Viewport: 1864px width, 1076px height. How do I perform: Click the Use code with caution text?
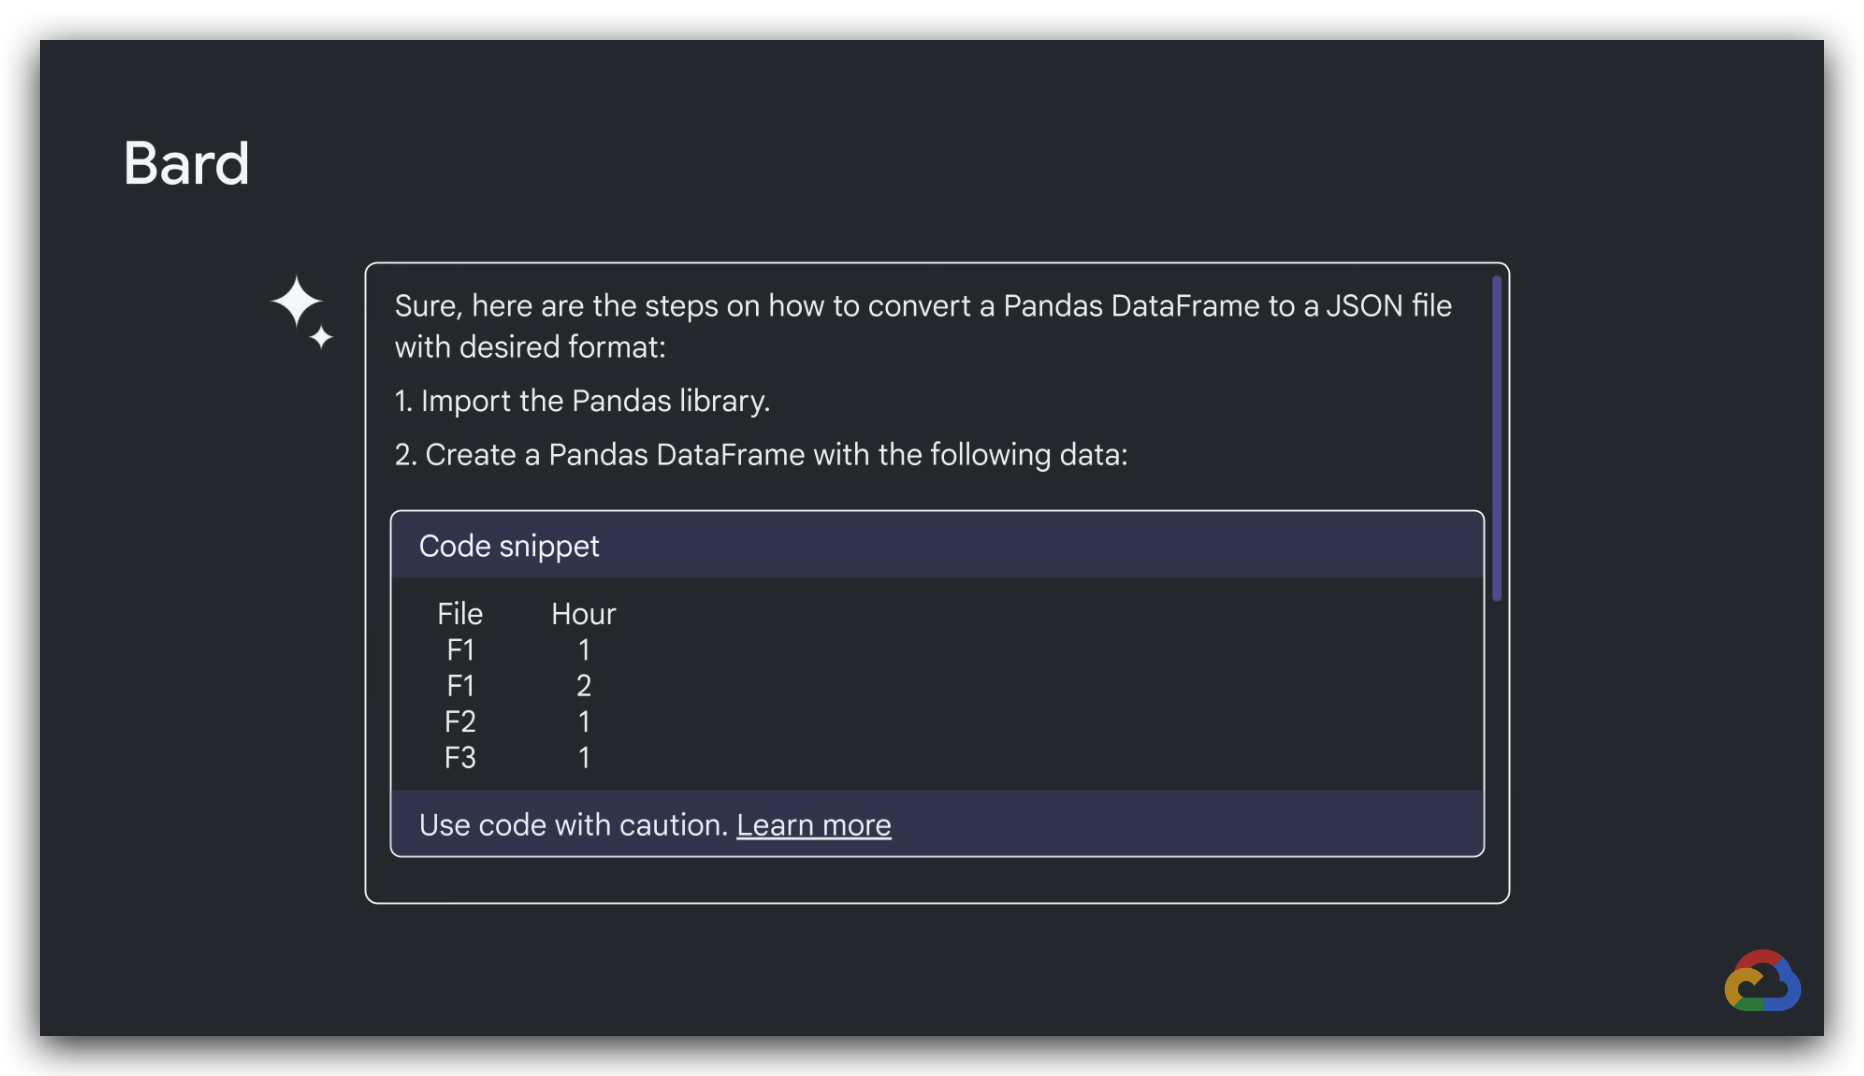(574, 825)
